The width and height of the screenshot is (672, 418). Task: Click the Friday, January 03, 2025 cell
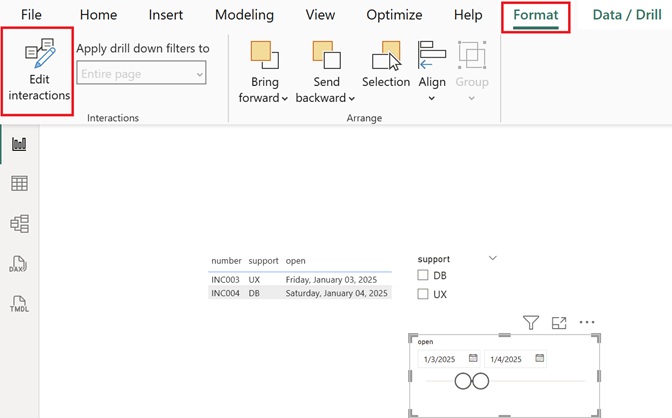(331, 280)
